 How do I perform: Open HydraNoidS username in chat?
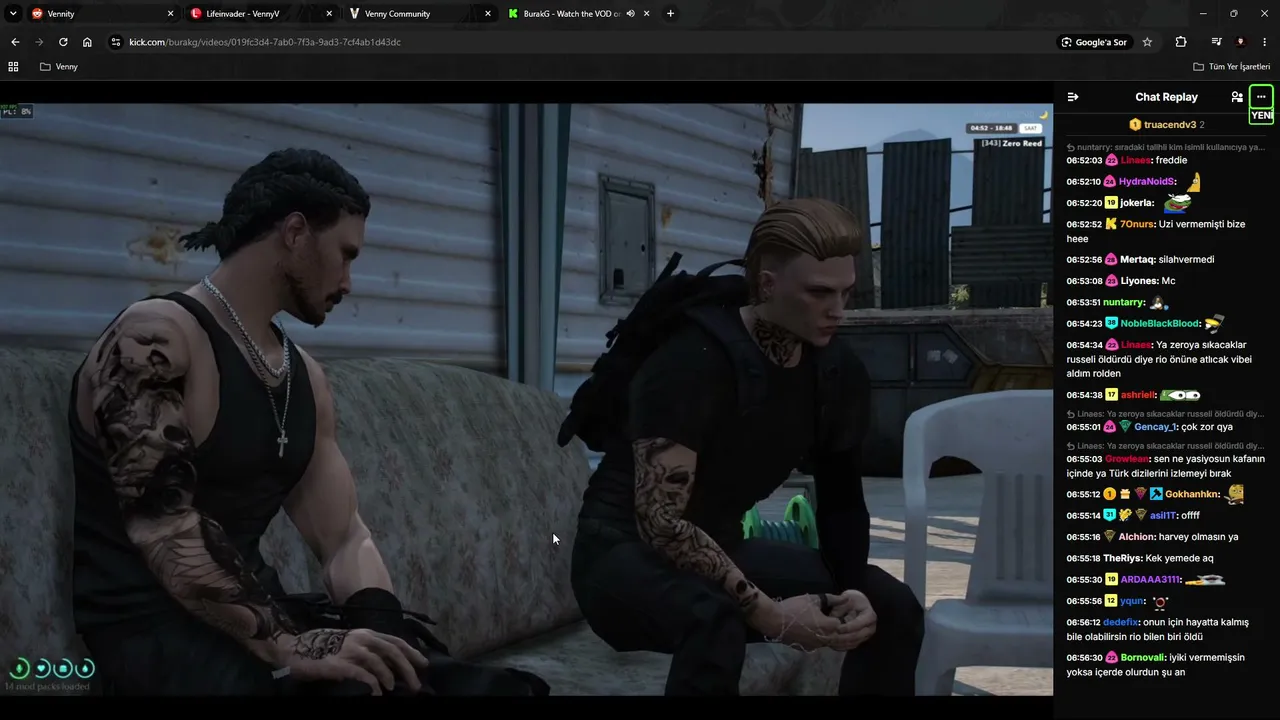[x=1146, y=182]
